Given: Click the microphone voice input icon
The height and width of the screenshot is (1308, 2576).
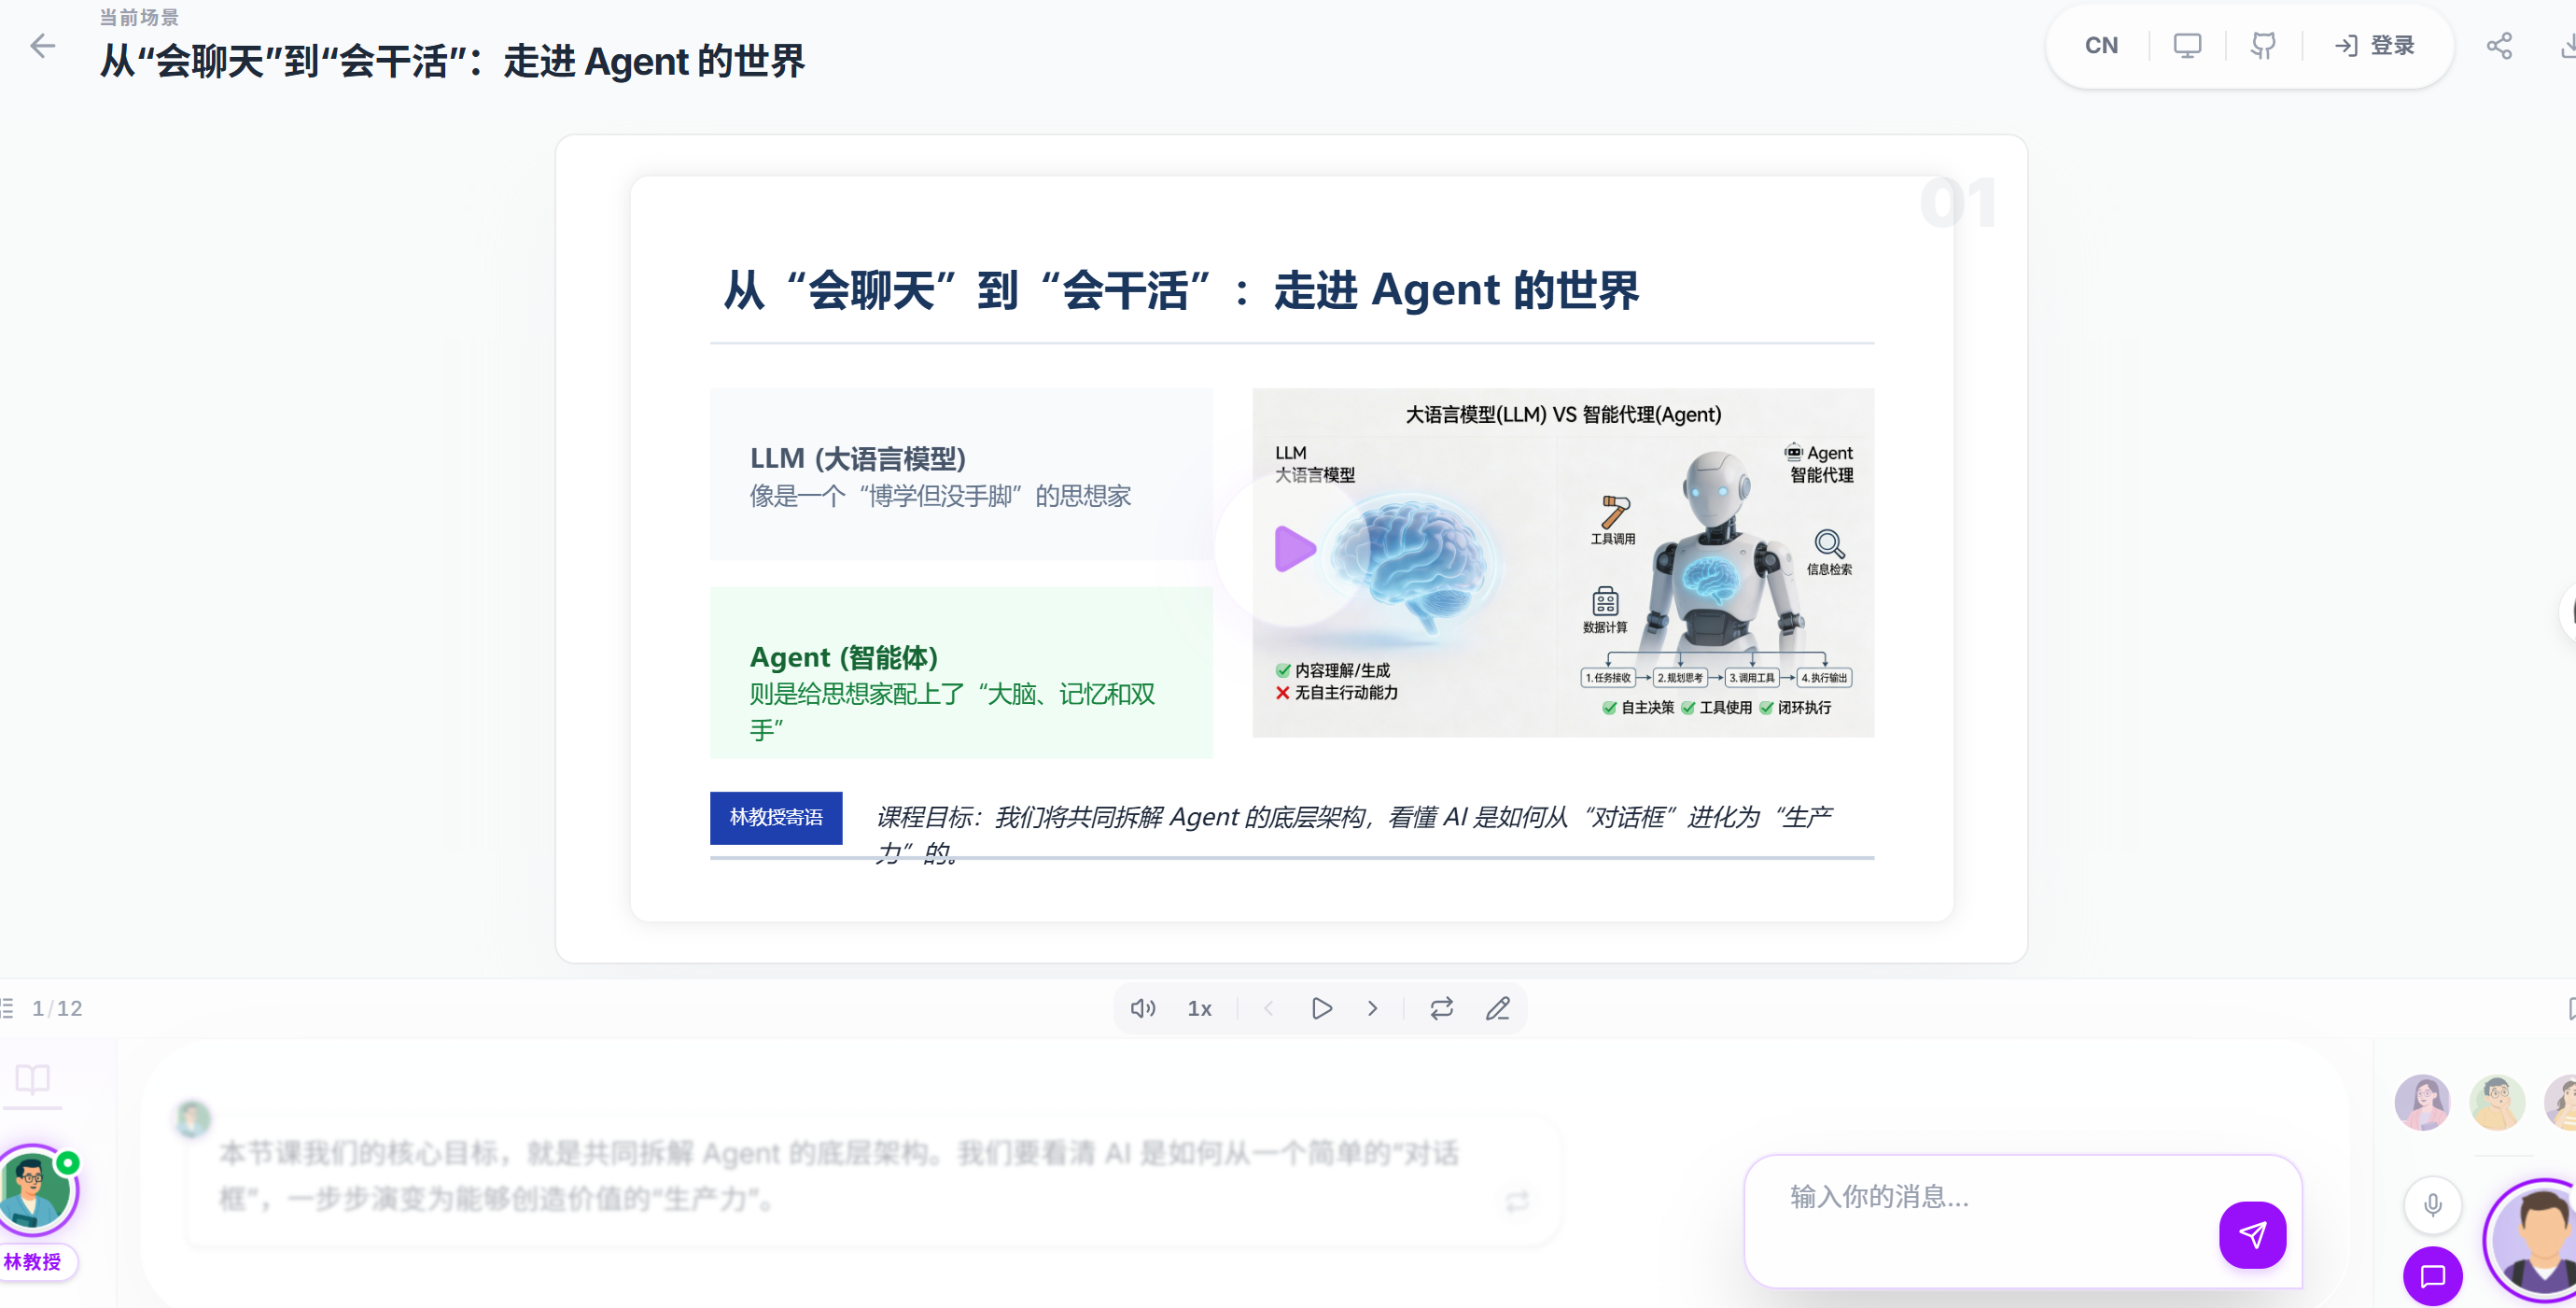Looking at the screenshot, I should pyautogui.click(x=2432, y=1204).
